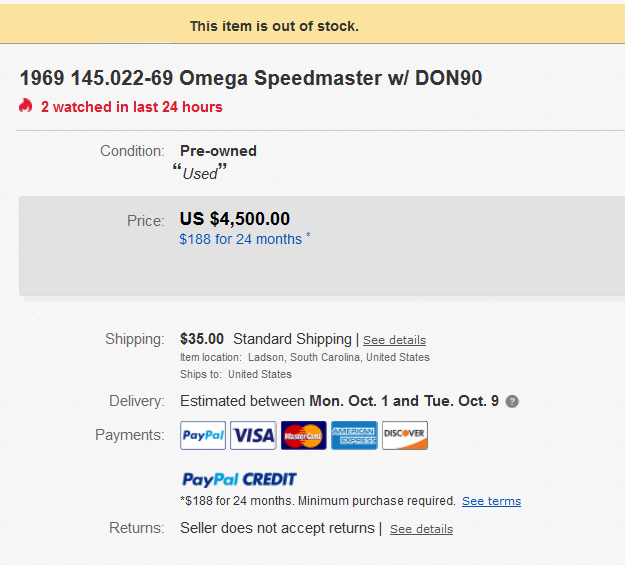Open PayPal Credit See terms link

click(x=491, y=501)
